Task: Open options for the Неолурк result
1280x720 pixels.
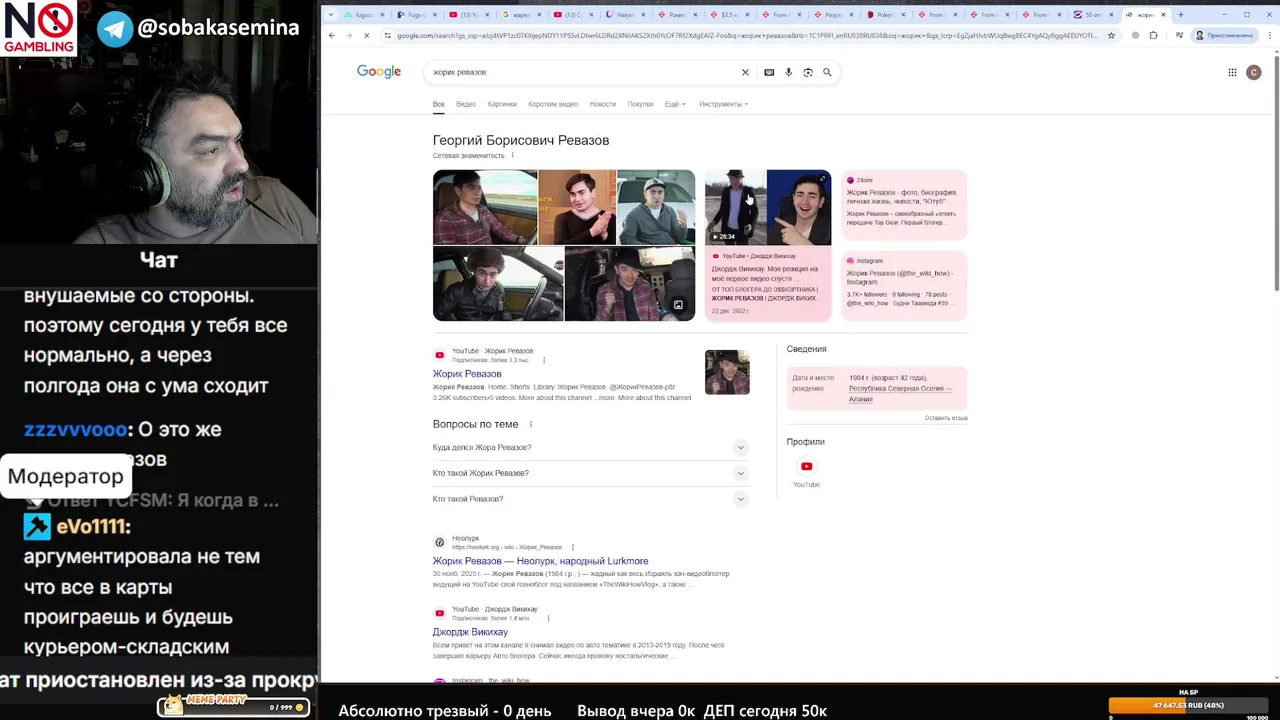Action: 572,547
